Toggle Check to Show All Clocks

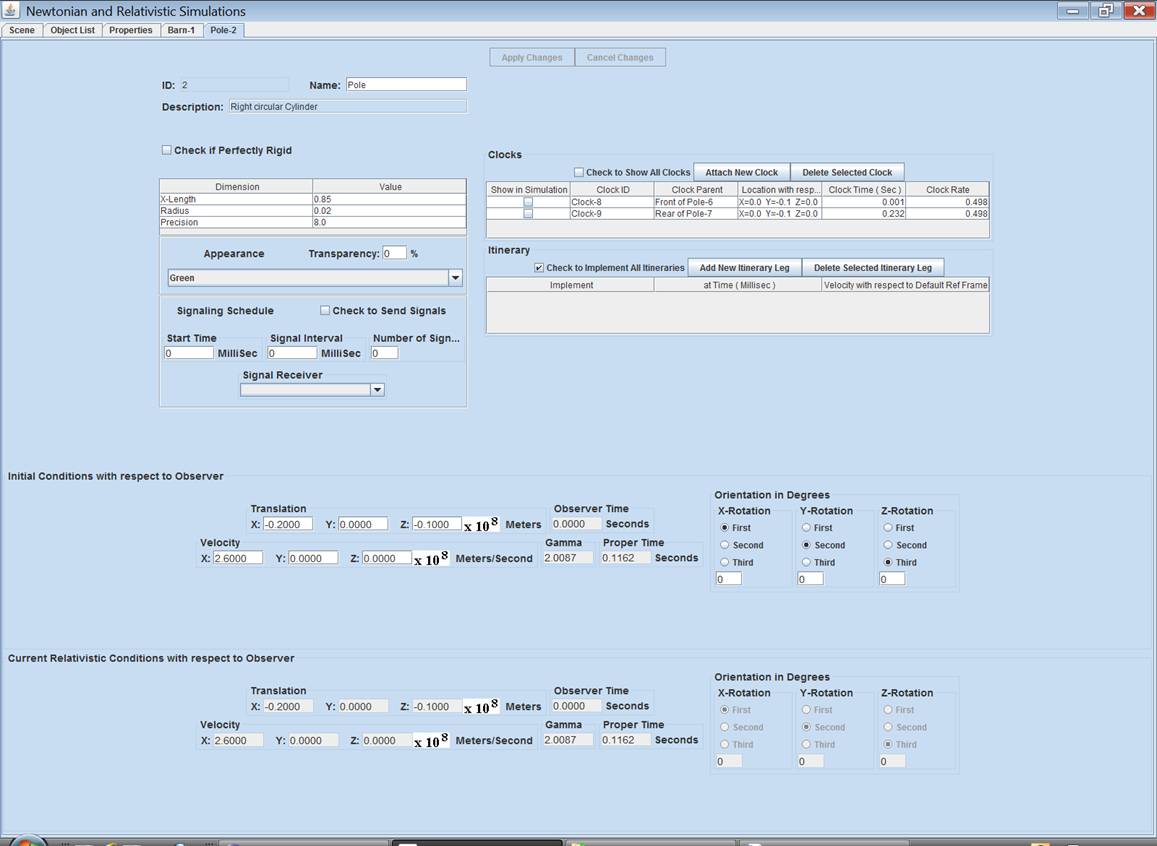[x=579, y=172]
